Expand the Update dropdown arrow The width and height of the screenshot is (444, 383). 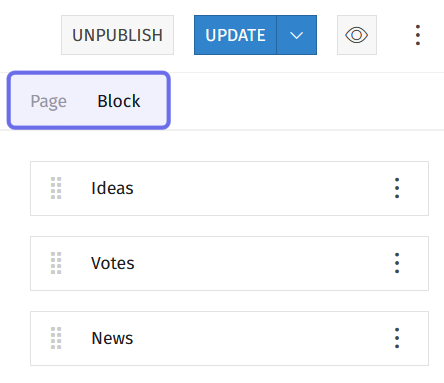click(x=296, y=35)
